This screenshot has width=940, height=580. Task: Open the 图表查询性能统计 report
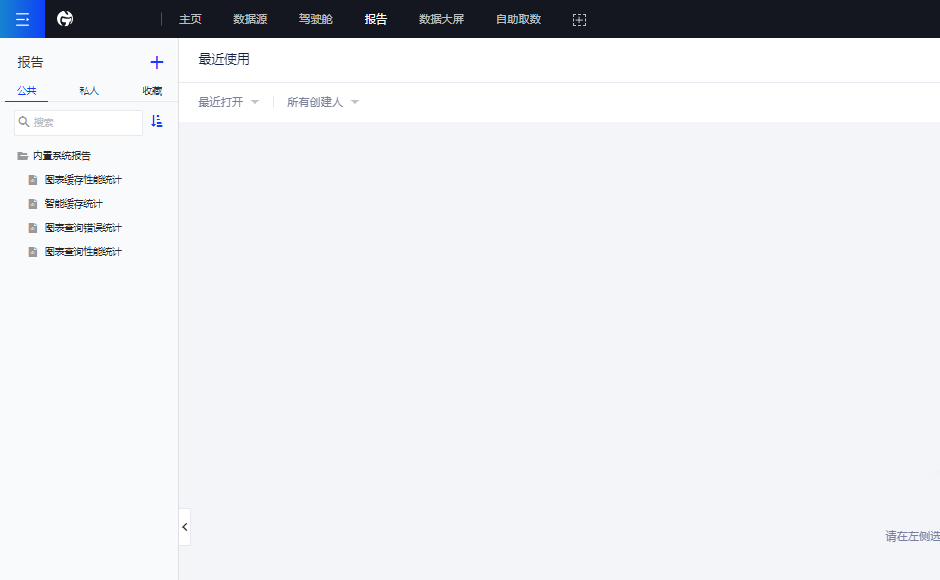(x=83, y=252)
